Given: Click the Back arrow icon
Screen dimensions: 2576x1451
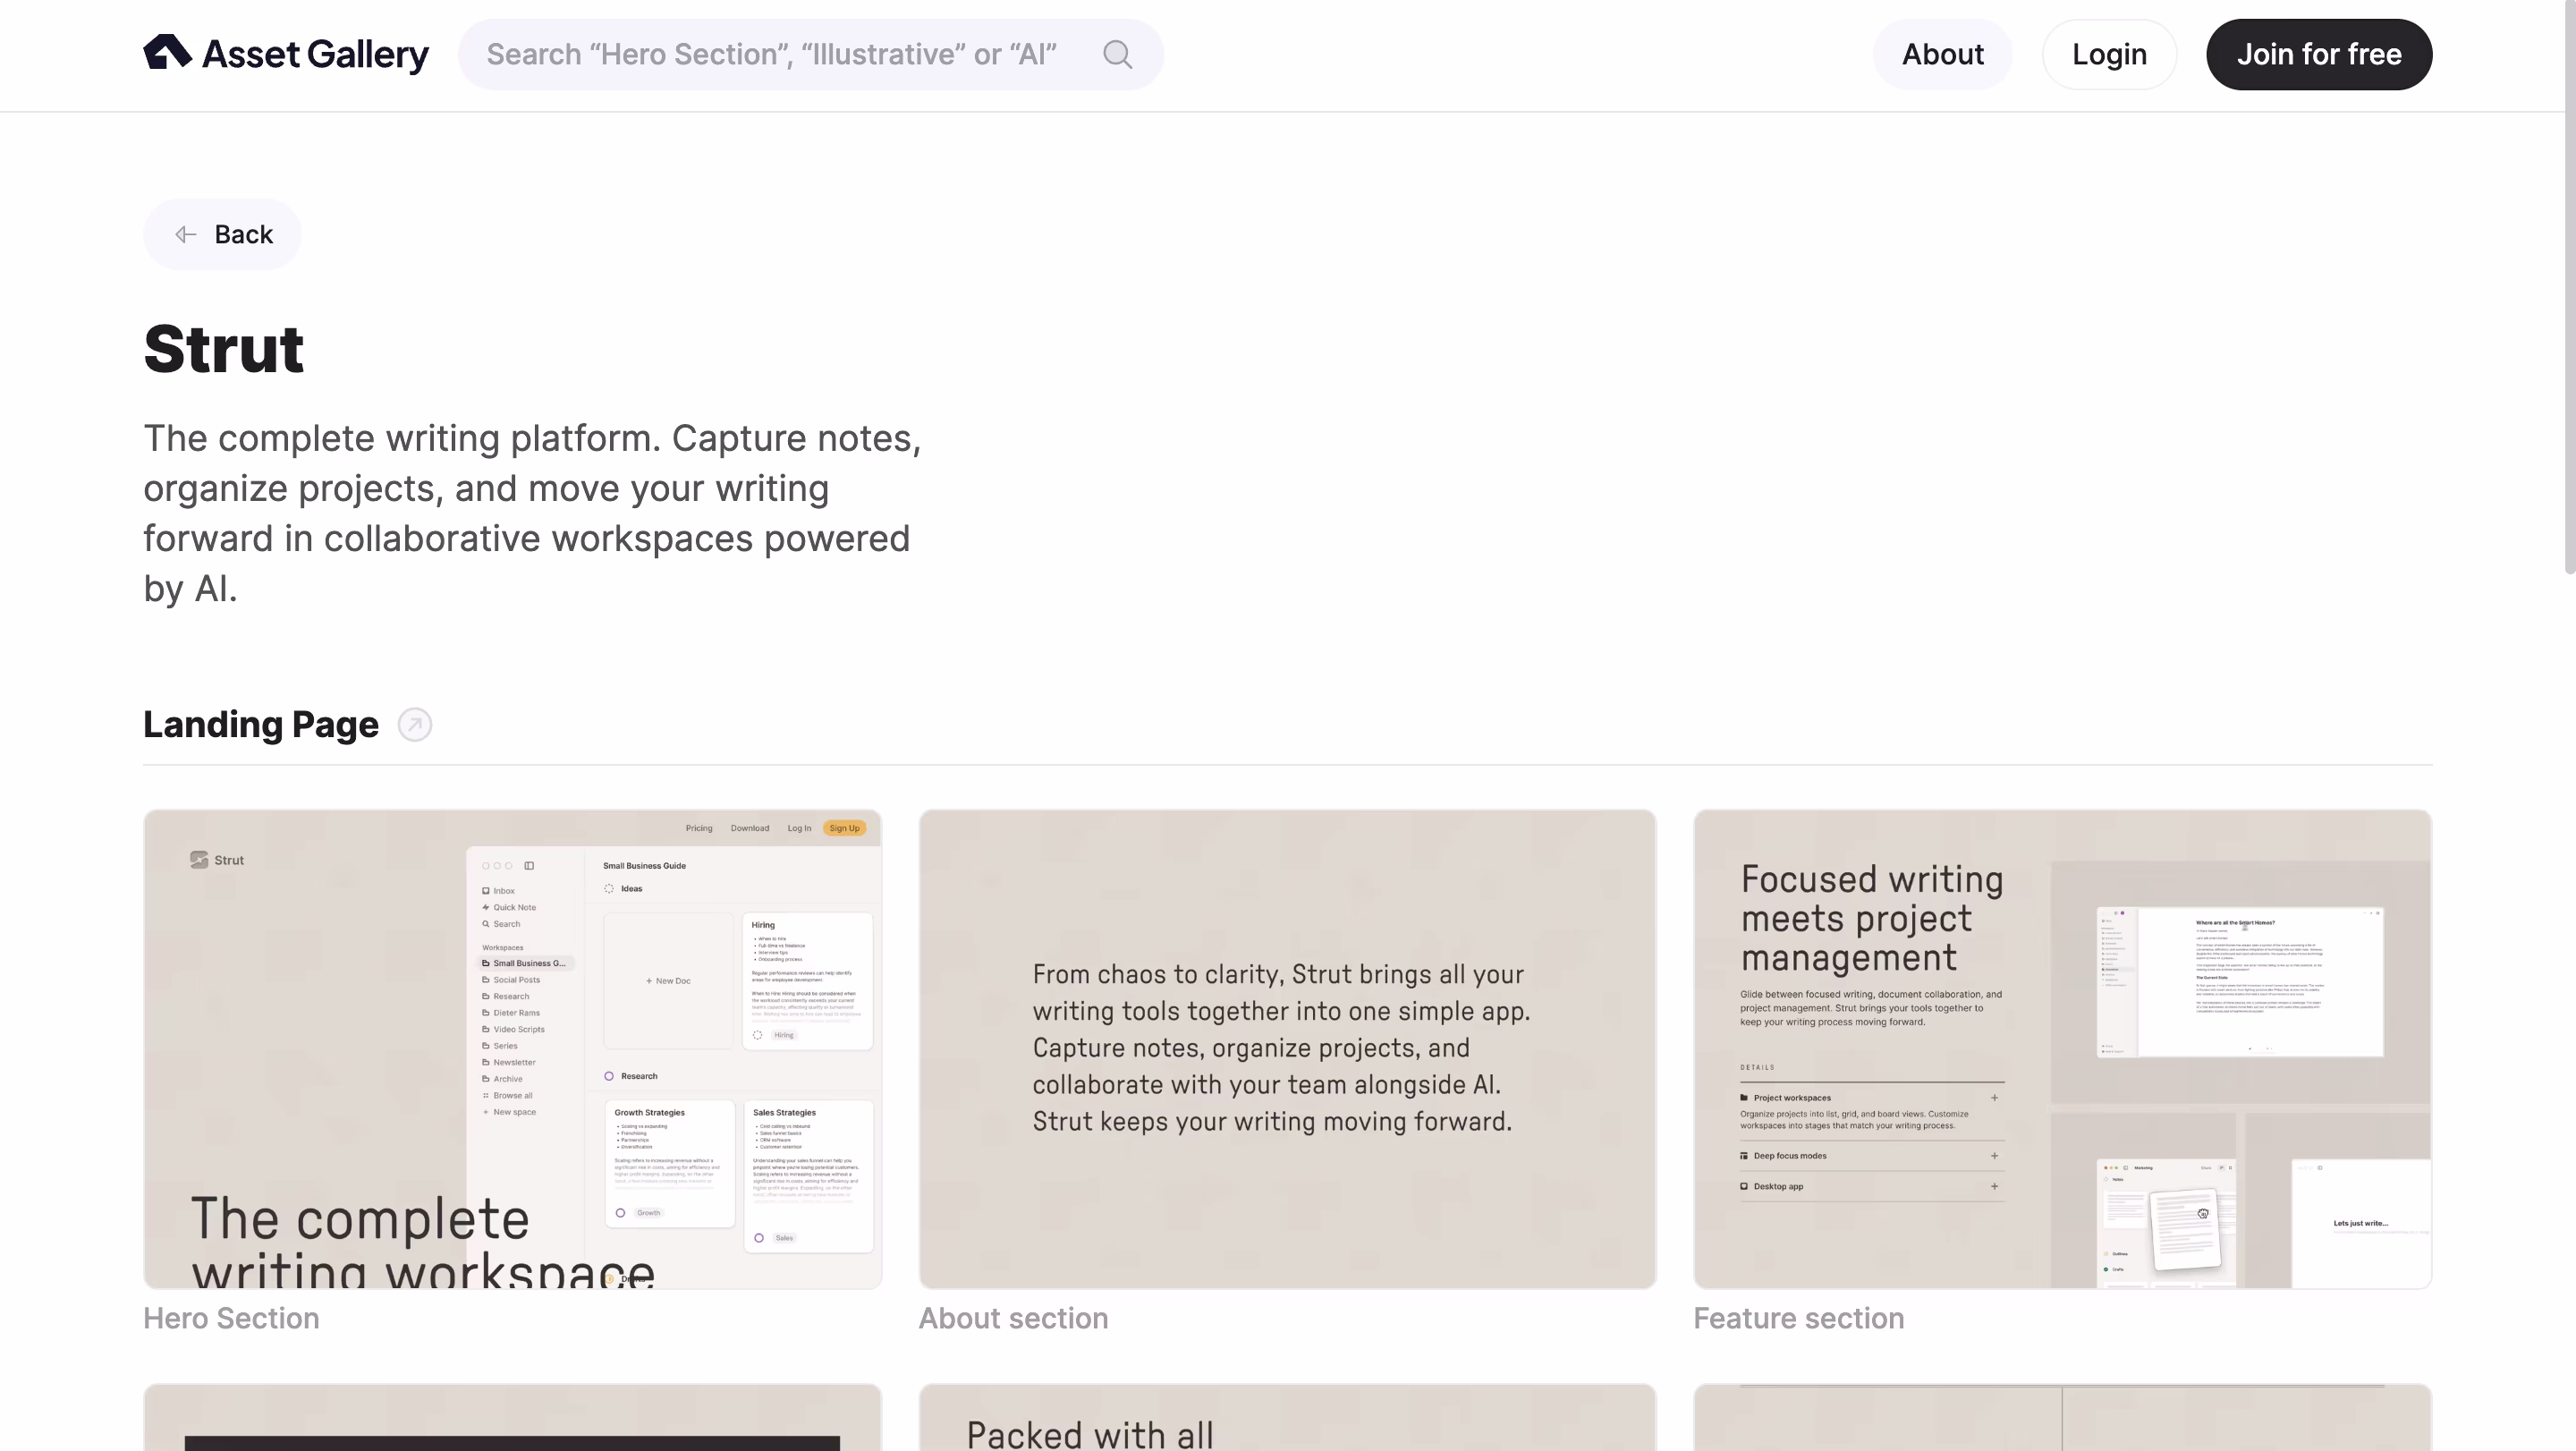Looking at the screenshot, I should click(186, 234).
